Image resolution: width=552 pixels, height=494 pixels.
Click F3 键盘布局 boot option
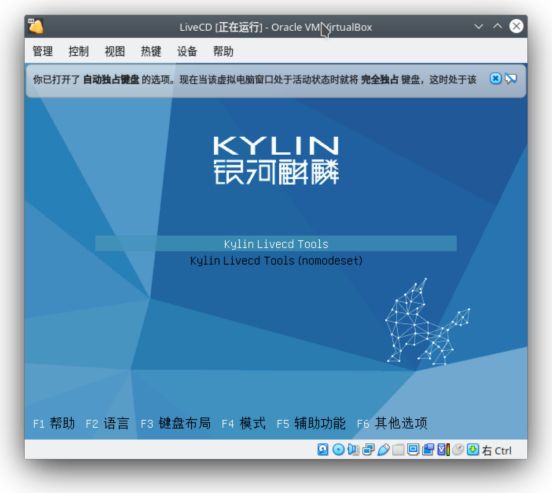click(175, 423)
